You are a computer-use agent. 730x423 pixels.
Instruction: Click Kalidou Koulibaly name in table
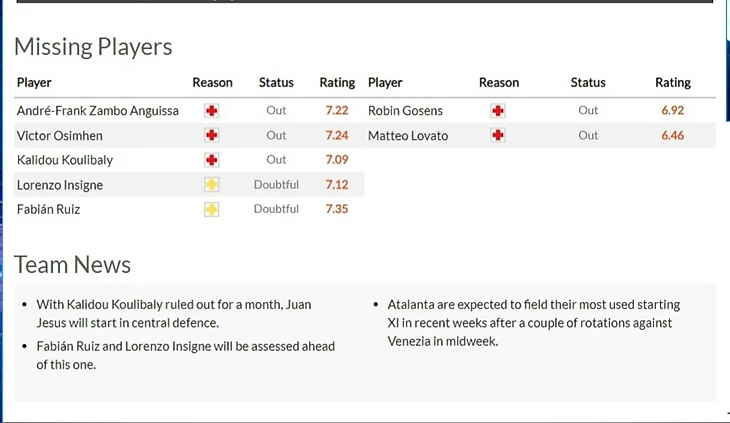tap(65, 160)
